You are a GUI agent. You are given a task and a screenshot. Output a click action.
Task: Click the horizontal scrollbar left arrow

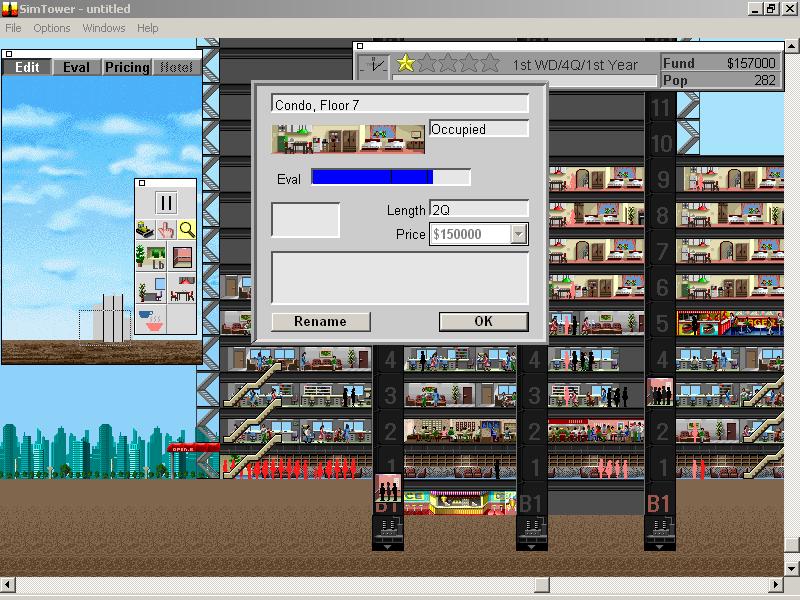point(9,584)
